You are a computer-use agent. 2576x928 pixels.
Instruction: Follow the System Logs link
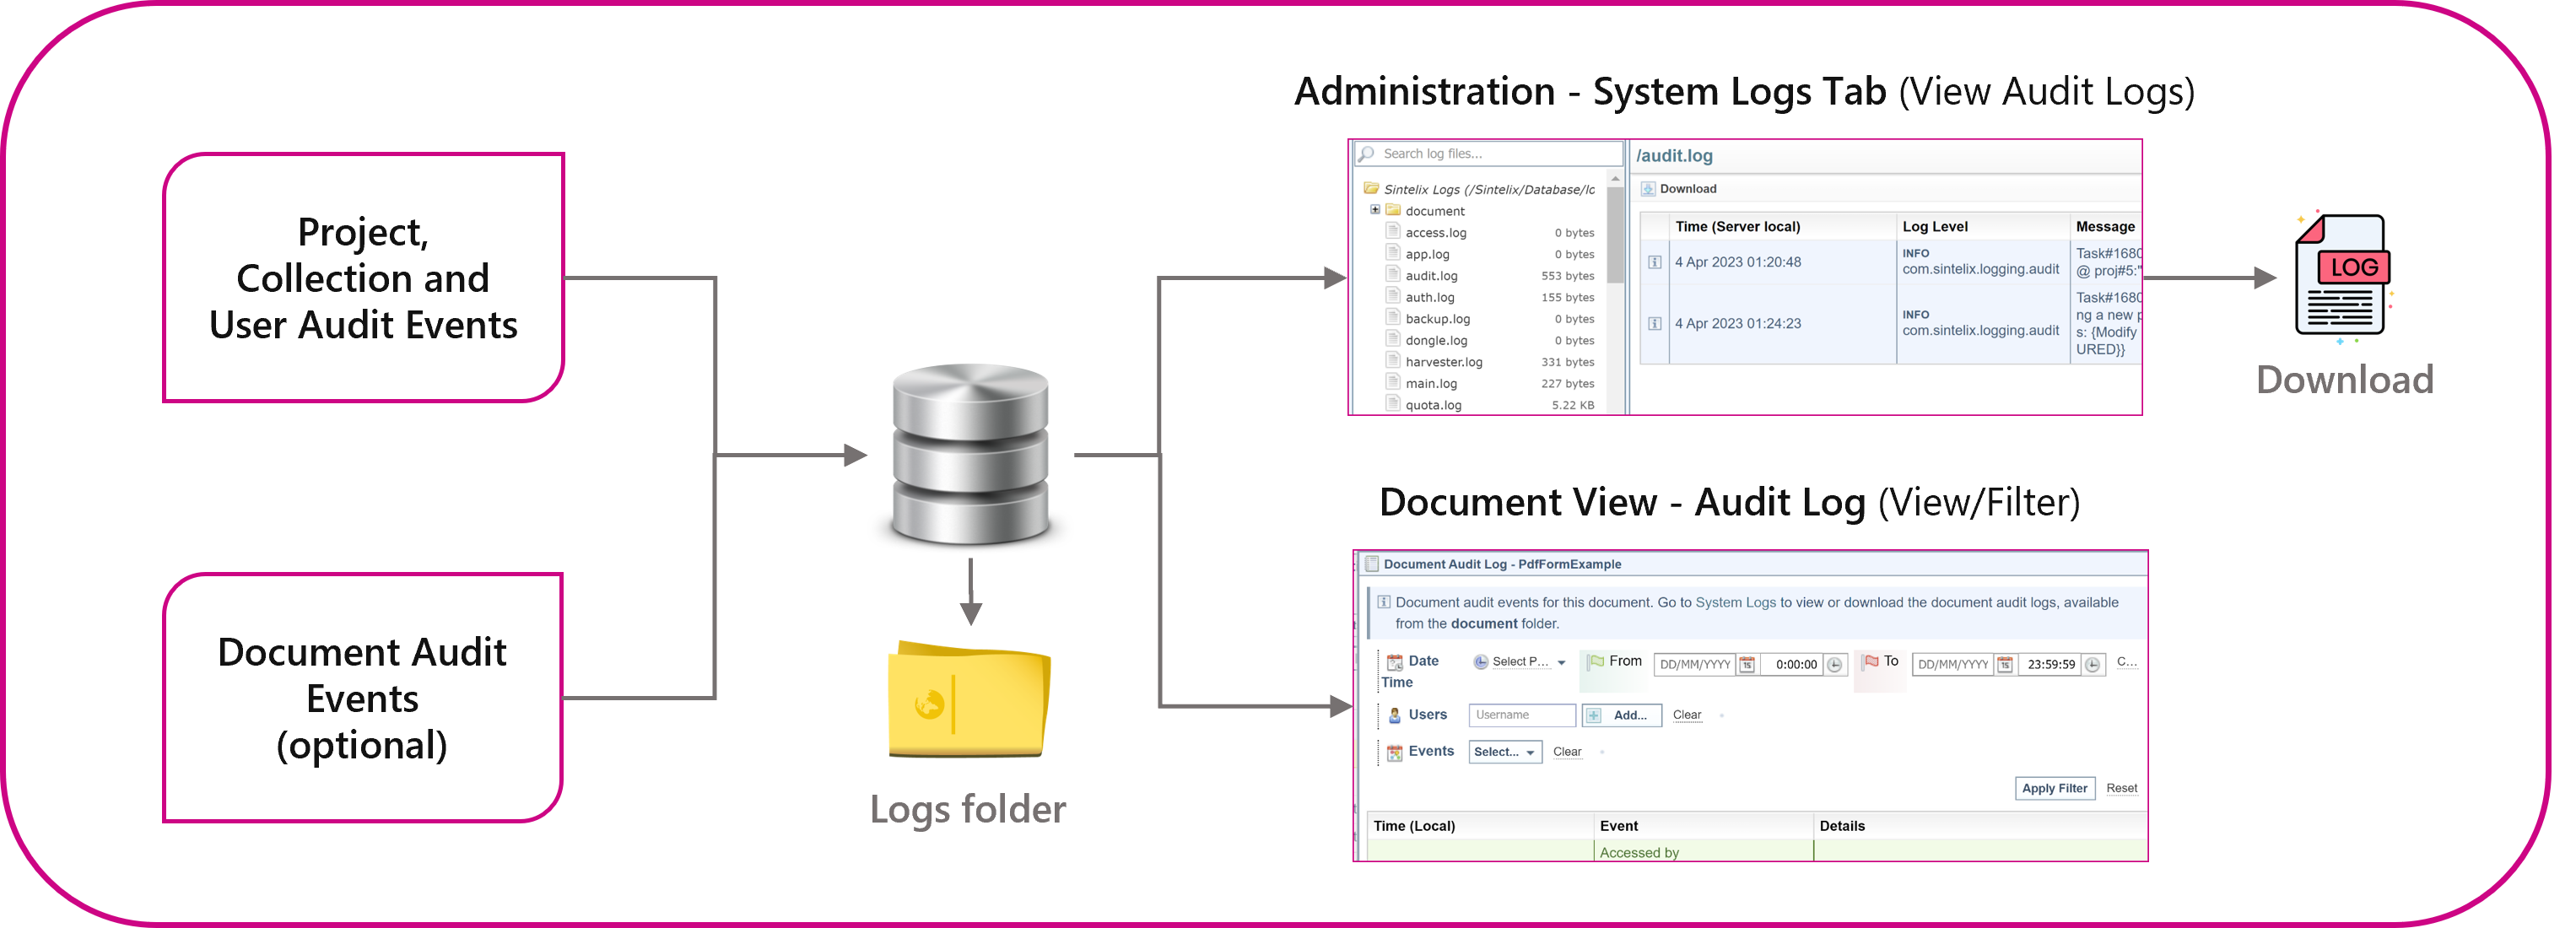coord(1735,603)
